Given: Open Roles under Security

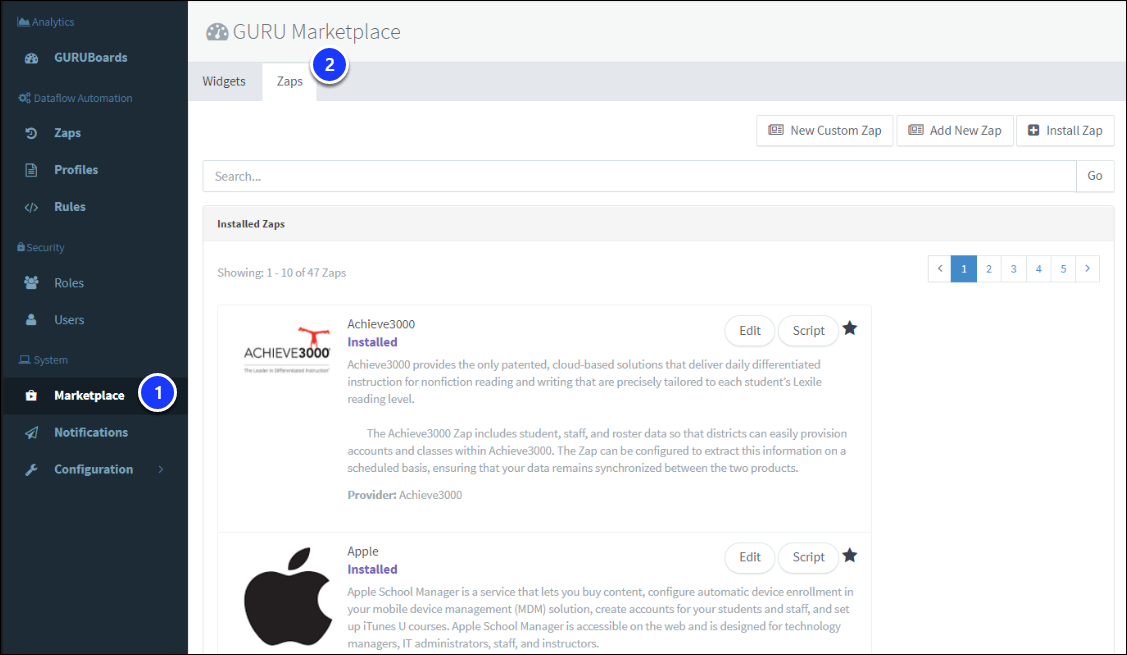Looking at the screenshot, I should (69, 283).
